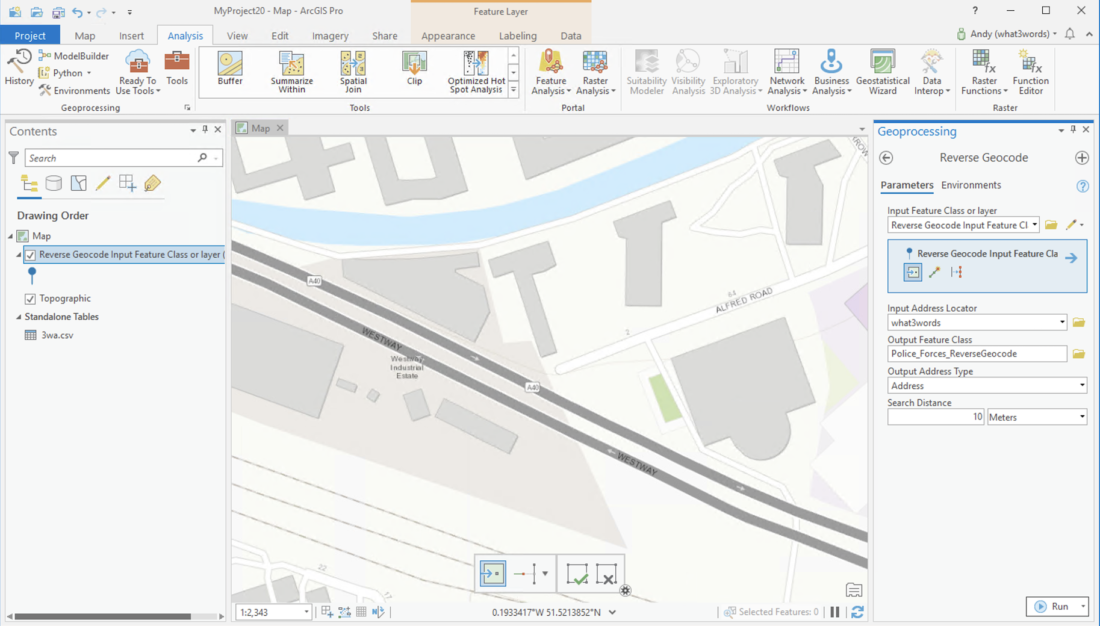Screen dimensions: 1100x626
Task: Select the Buffer tool in the gallery
Action: tap(230, 70)
